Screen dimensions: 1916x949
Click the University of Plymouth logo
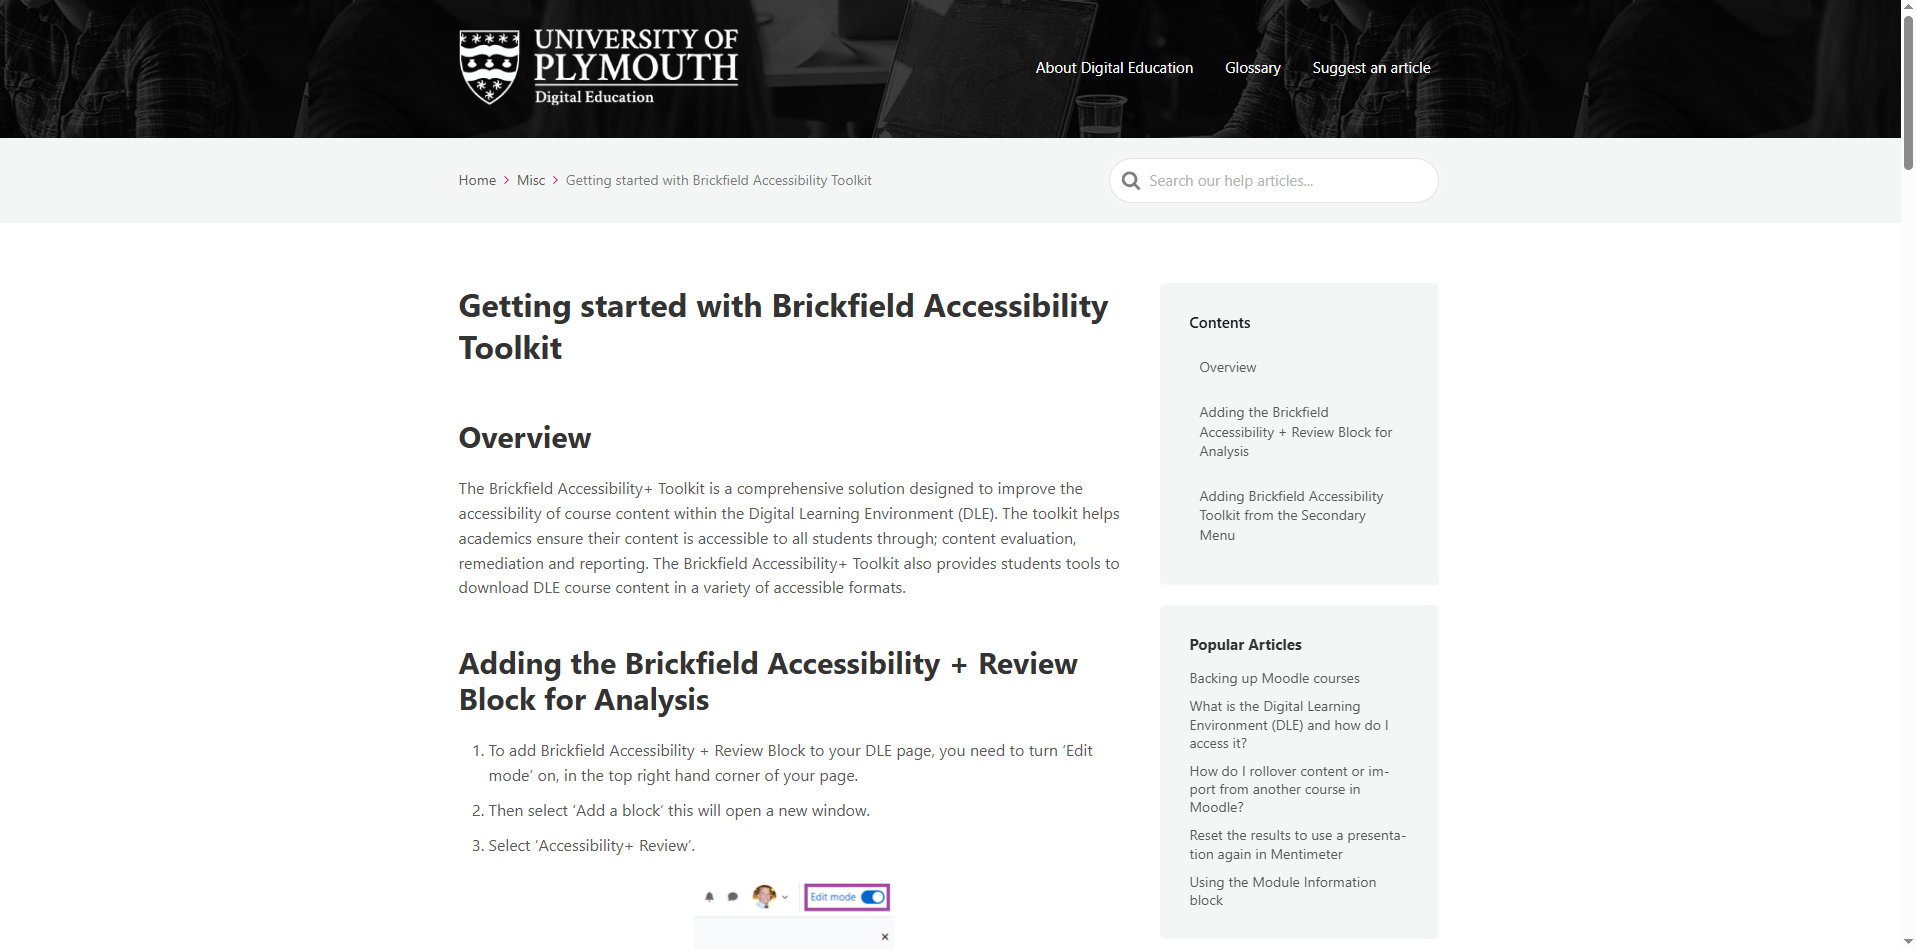598,67
